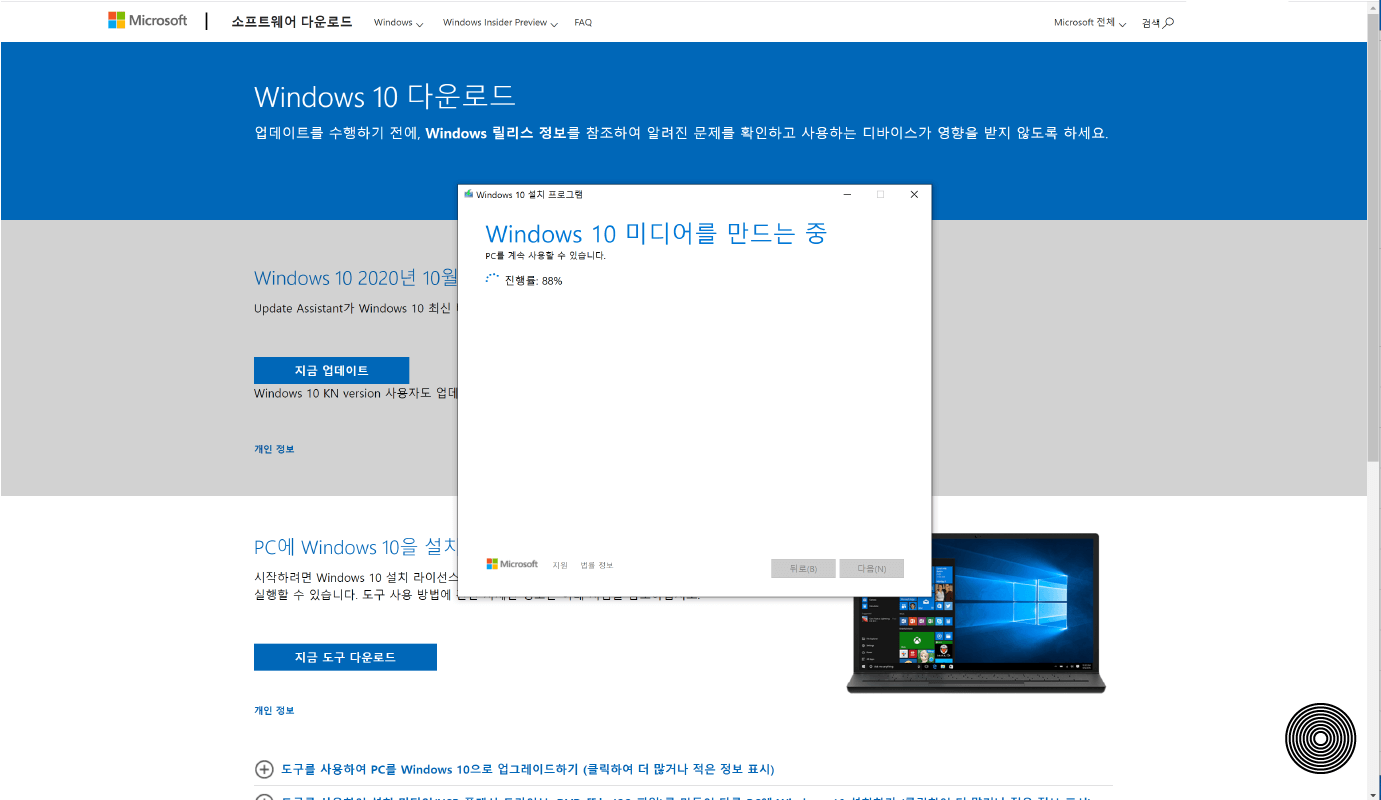Click the installer title bar app icon

pyautogui.click(x=468, y=194)
